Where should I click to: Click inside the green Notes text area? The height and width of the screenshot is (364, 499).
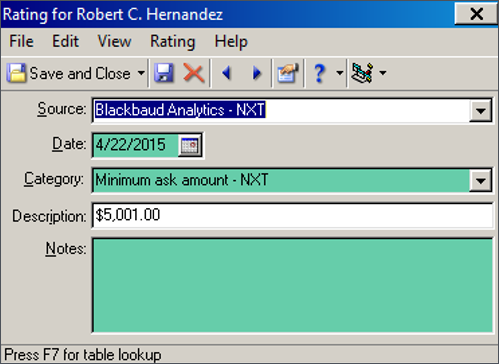(292, 285)
